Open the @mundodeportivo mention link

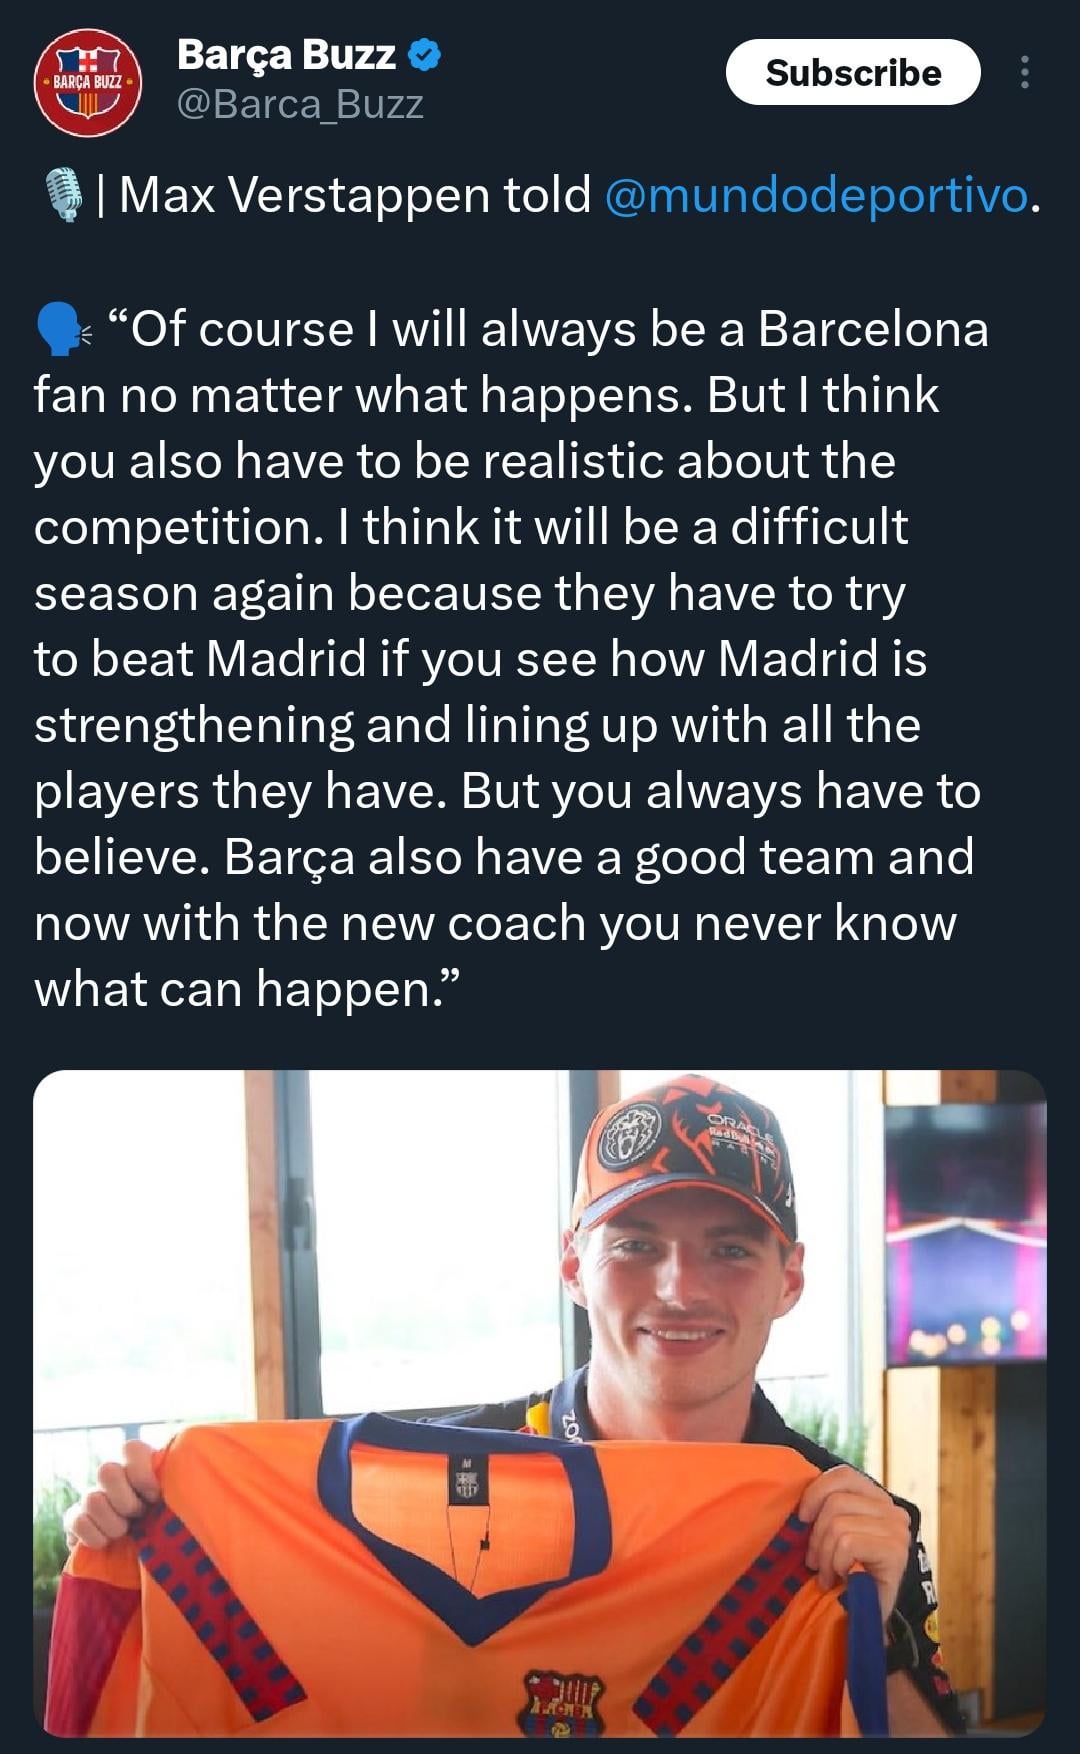(816, 194)
